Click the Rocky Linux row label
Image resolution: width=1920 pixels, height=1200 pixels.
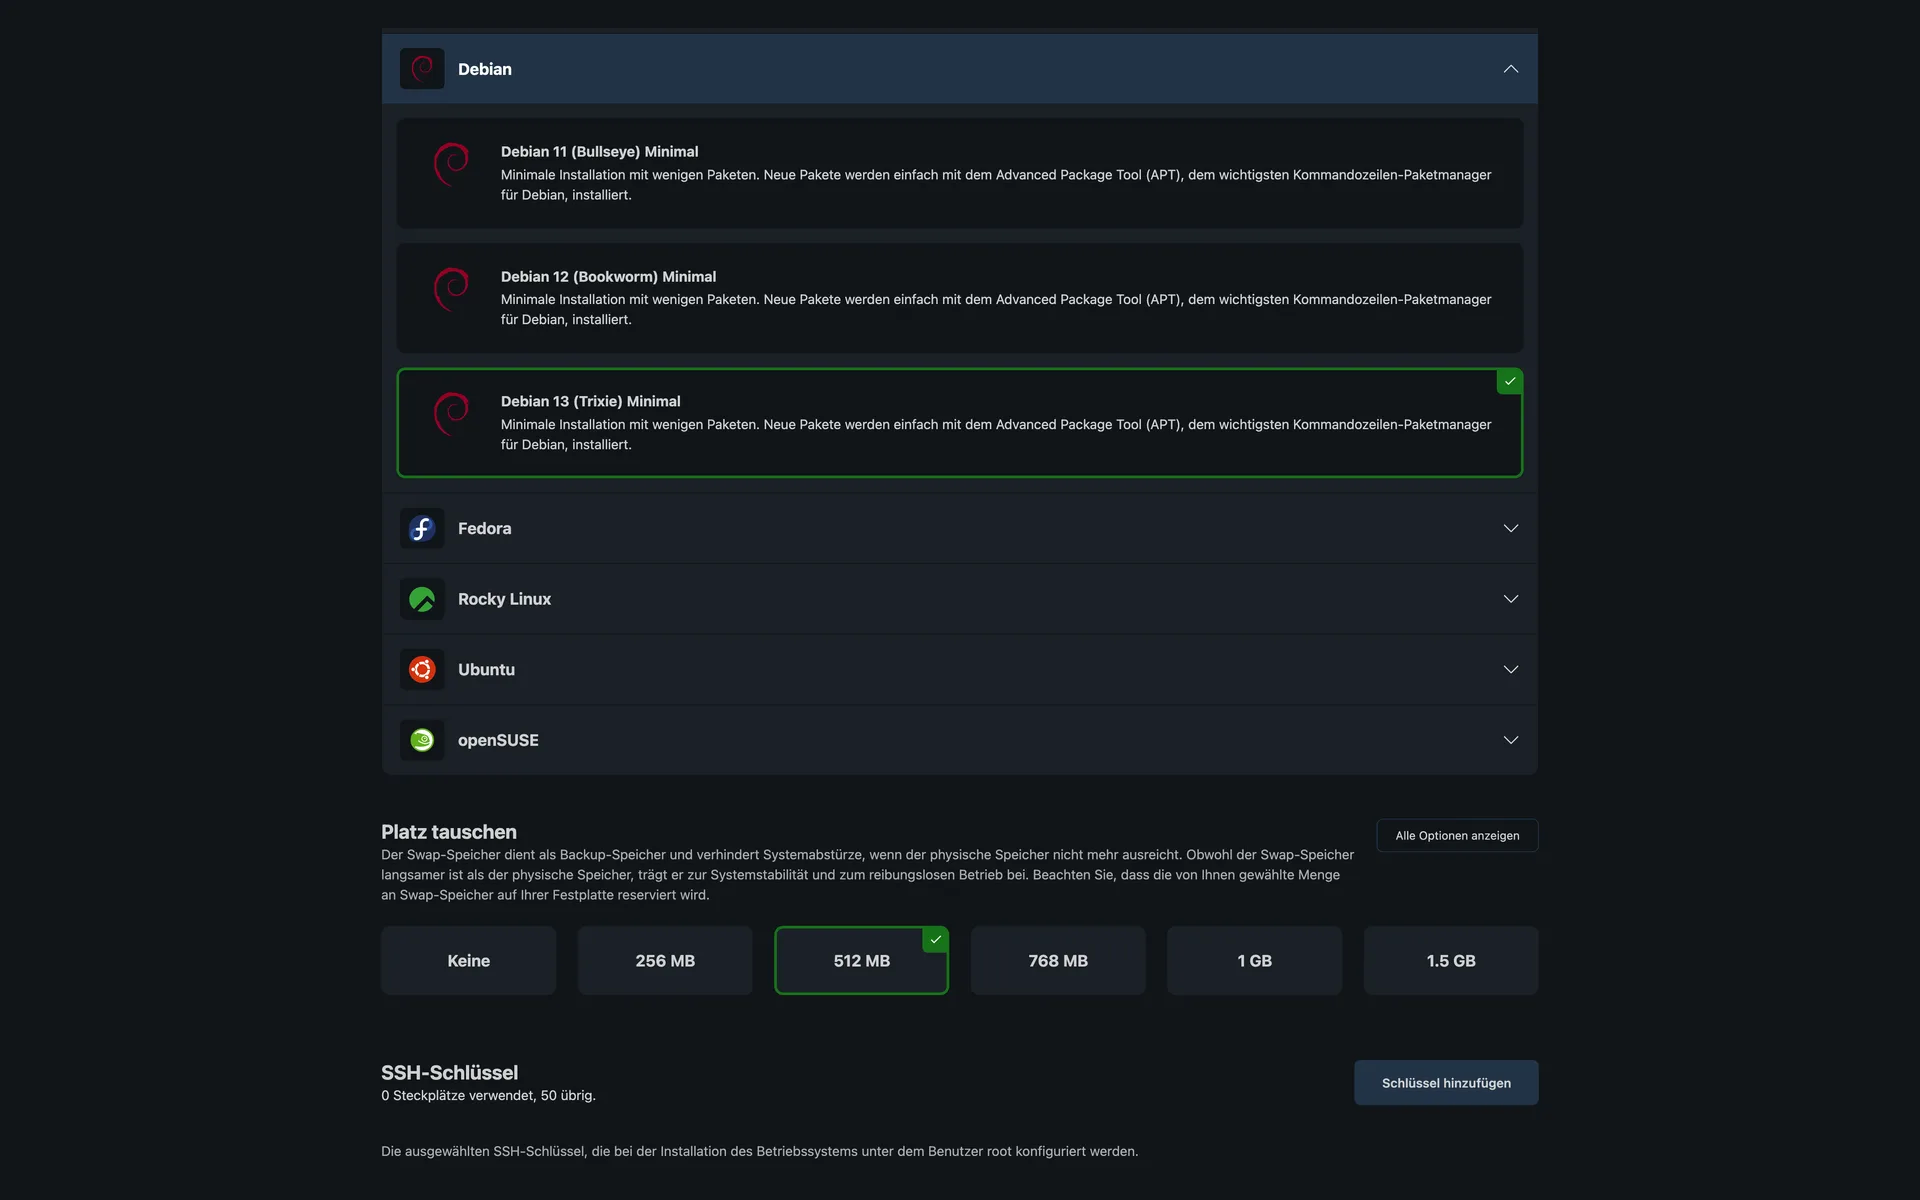[x=504, y=599]
